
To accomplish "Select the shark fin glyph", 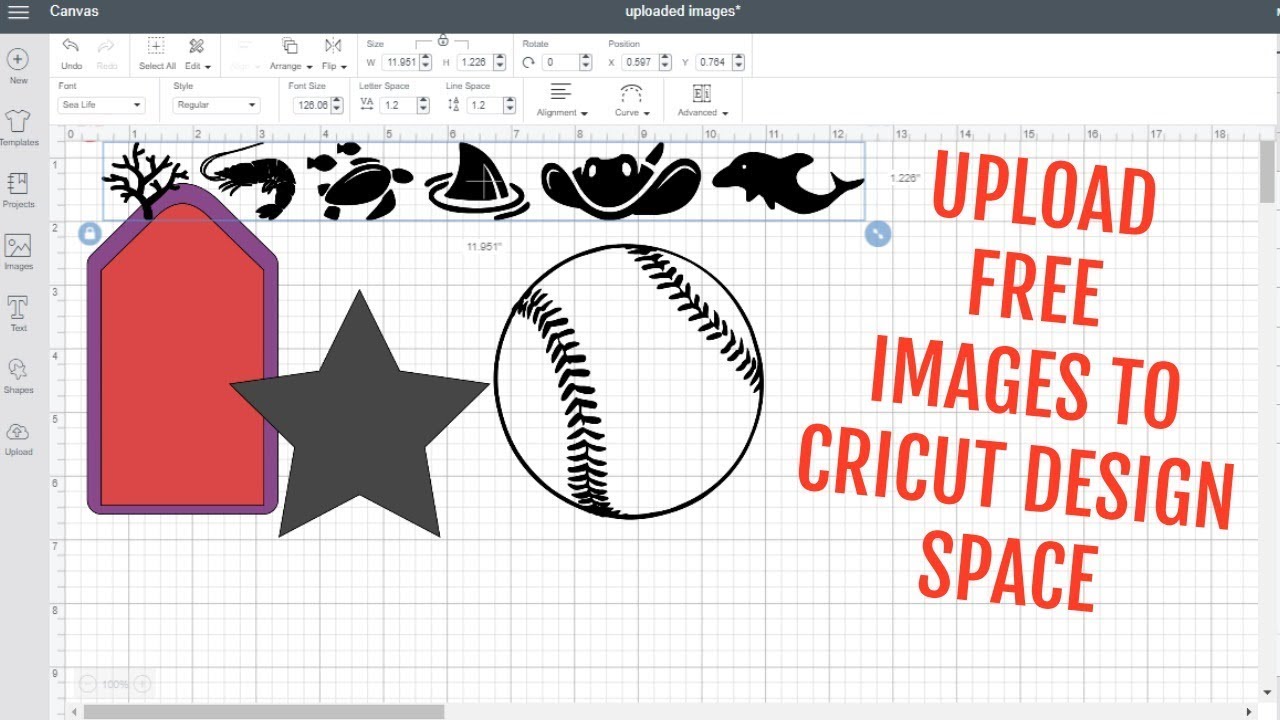I will (x=477, y=180).
